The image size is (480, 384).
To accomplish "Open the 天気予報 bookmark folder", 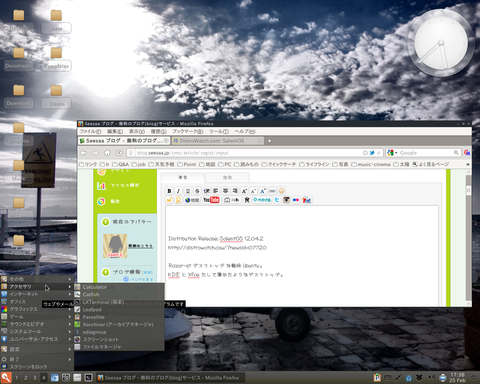I will [x=162, y=164].
